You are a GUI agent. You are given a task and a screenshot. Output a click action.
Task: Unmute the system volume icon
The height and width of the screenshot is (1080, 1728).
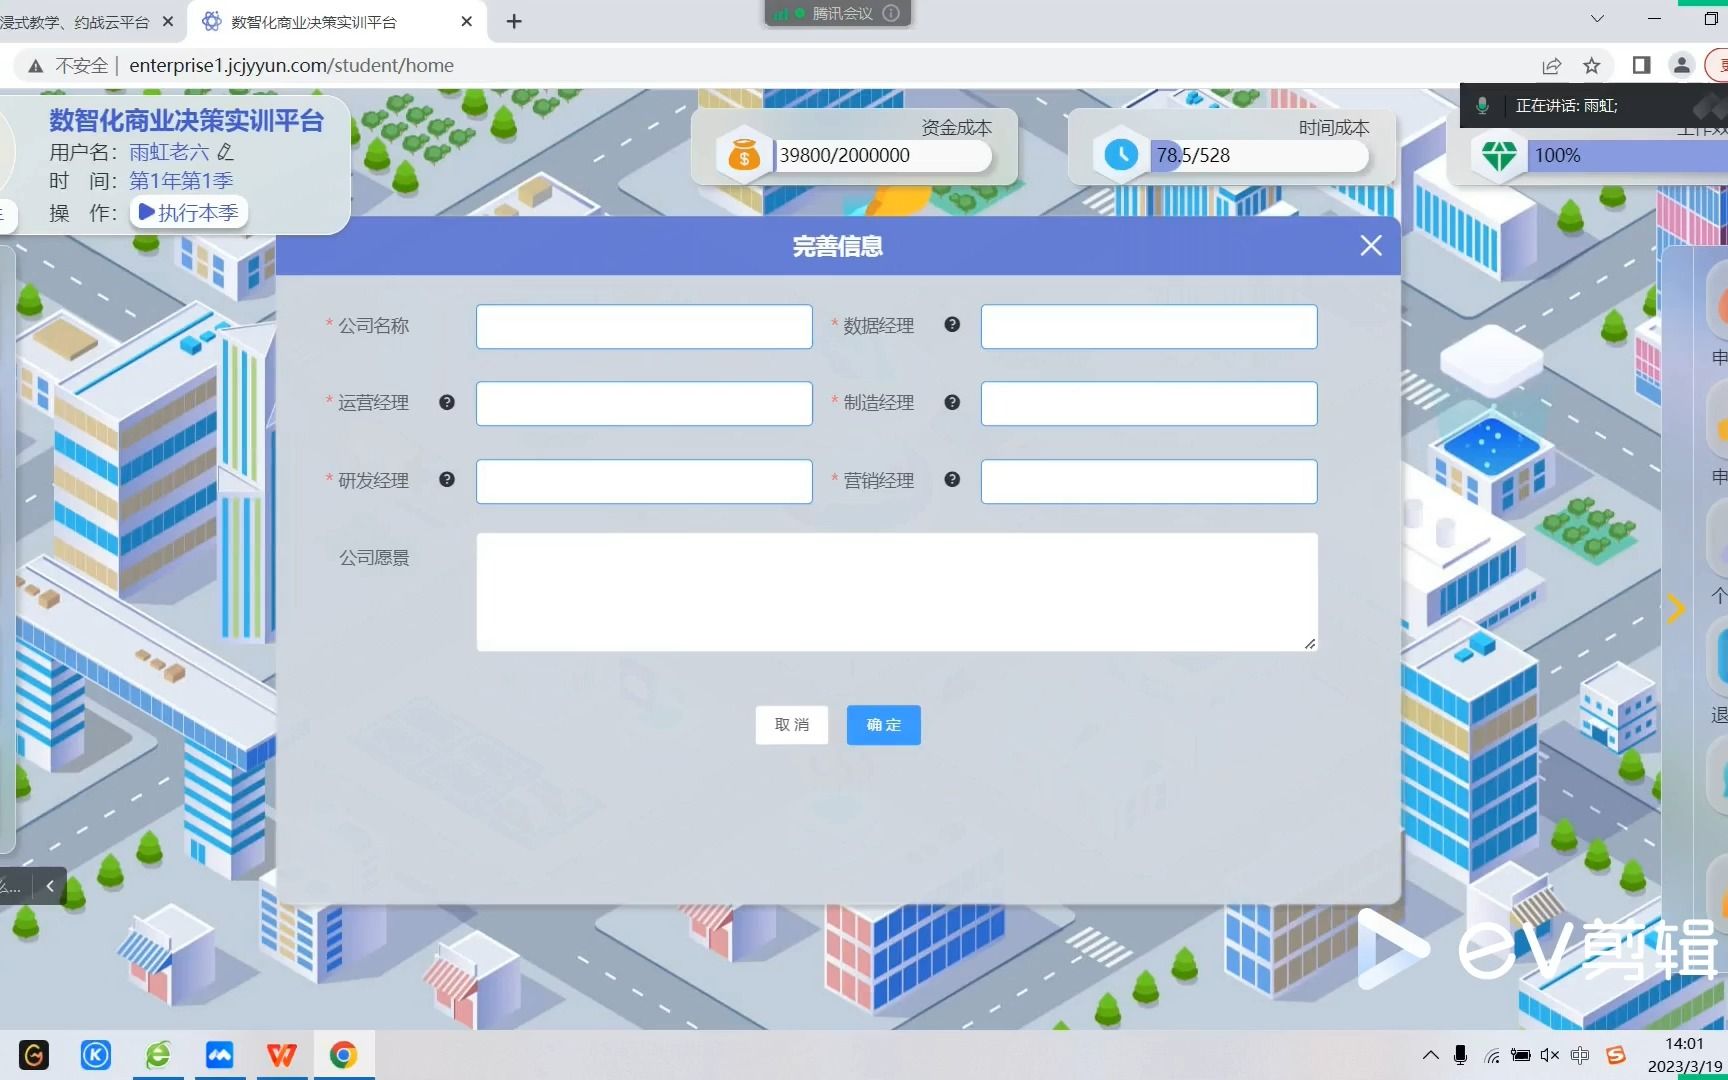coord(1550,1055)
